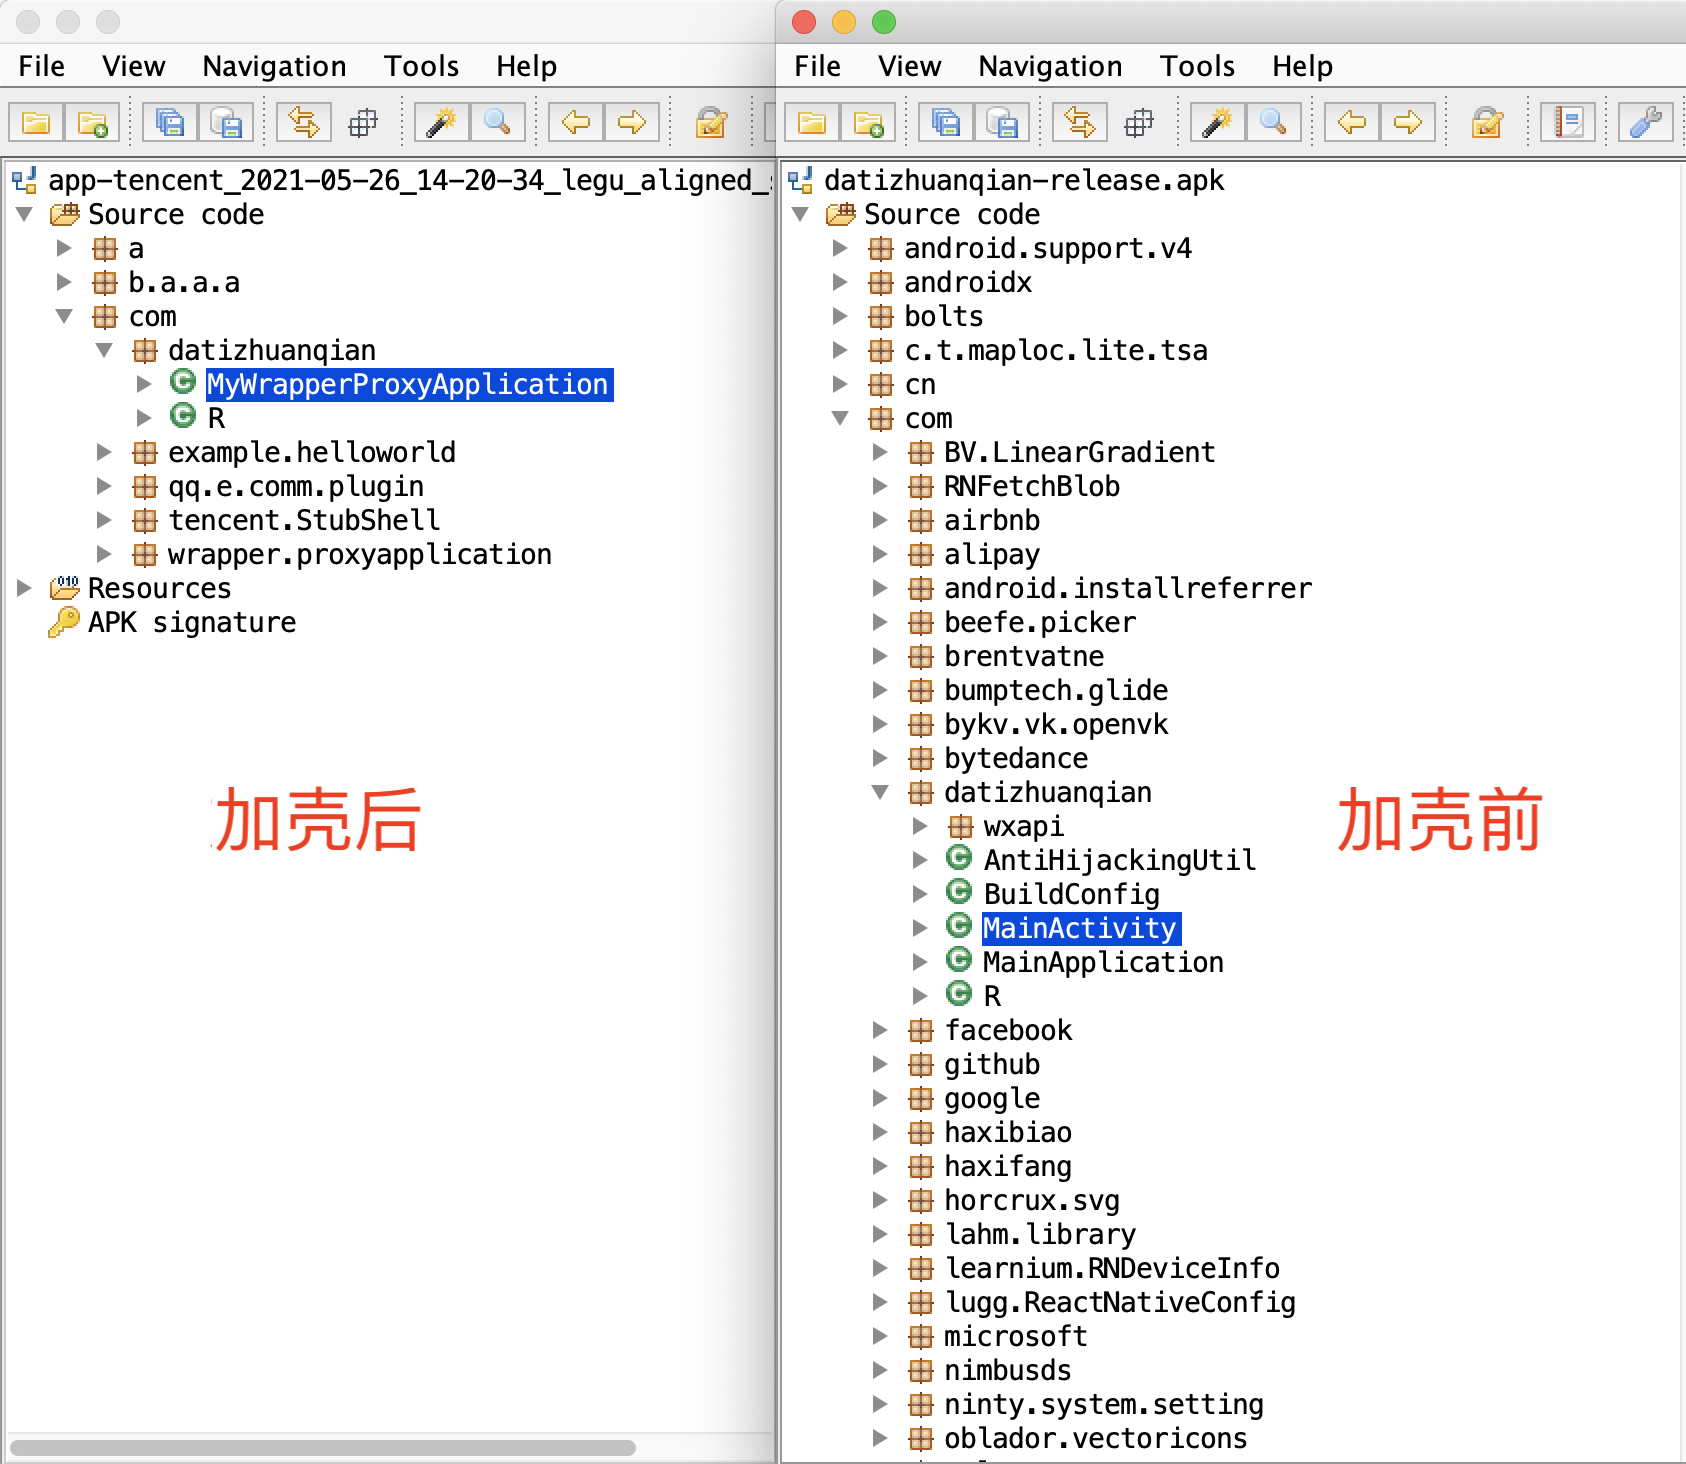Click the swap arrows Open Type icon
This screenshot has width=1686, height=1464.
click(305, 122)
